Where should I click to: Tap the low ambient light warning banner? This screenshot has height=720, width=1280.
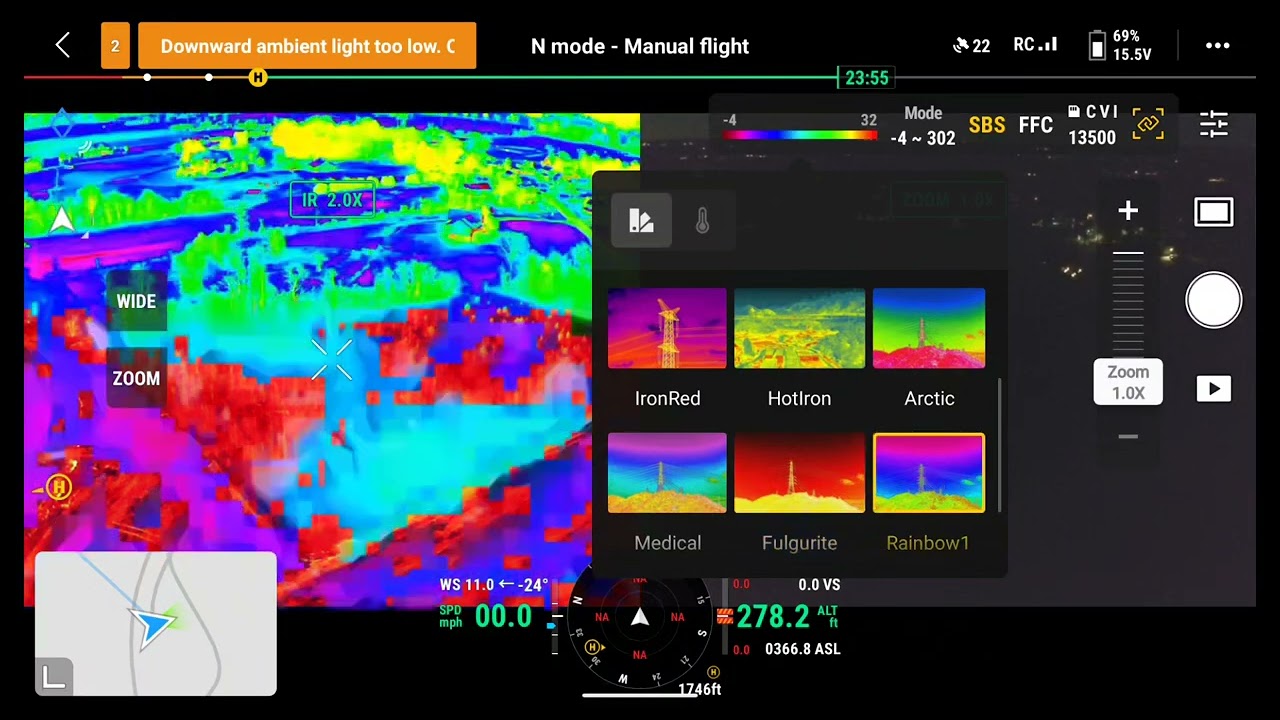pos(307,46)
